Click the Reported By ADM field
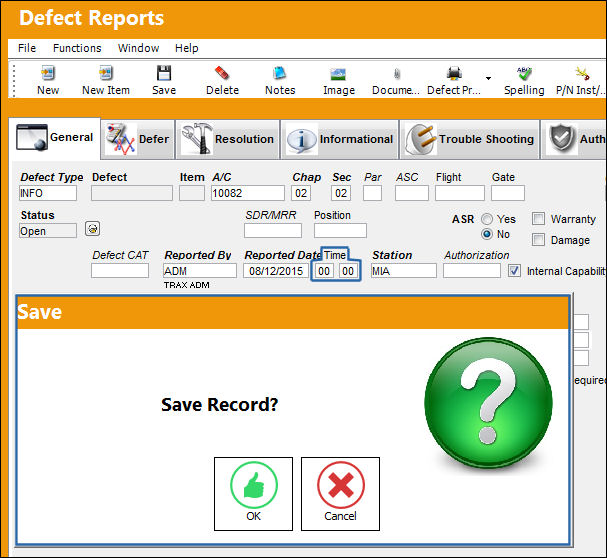The width and height of the screenshot is (607, 558). 200,271
